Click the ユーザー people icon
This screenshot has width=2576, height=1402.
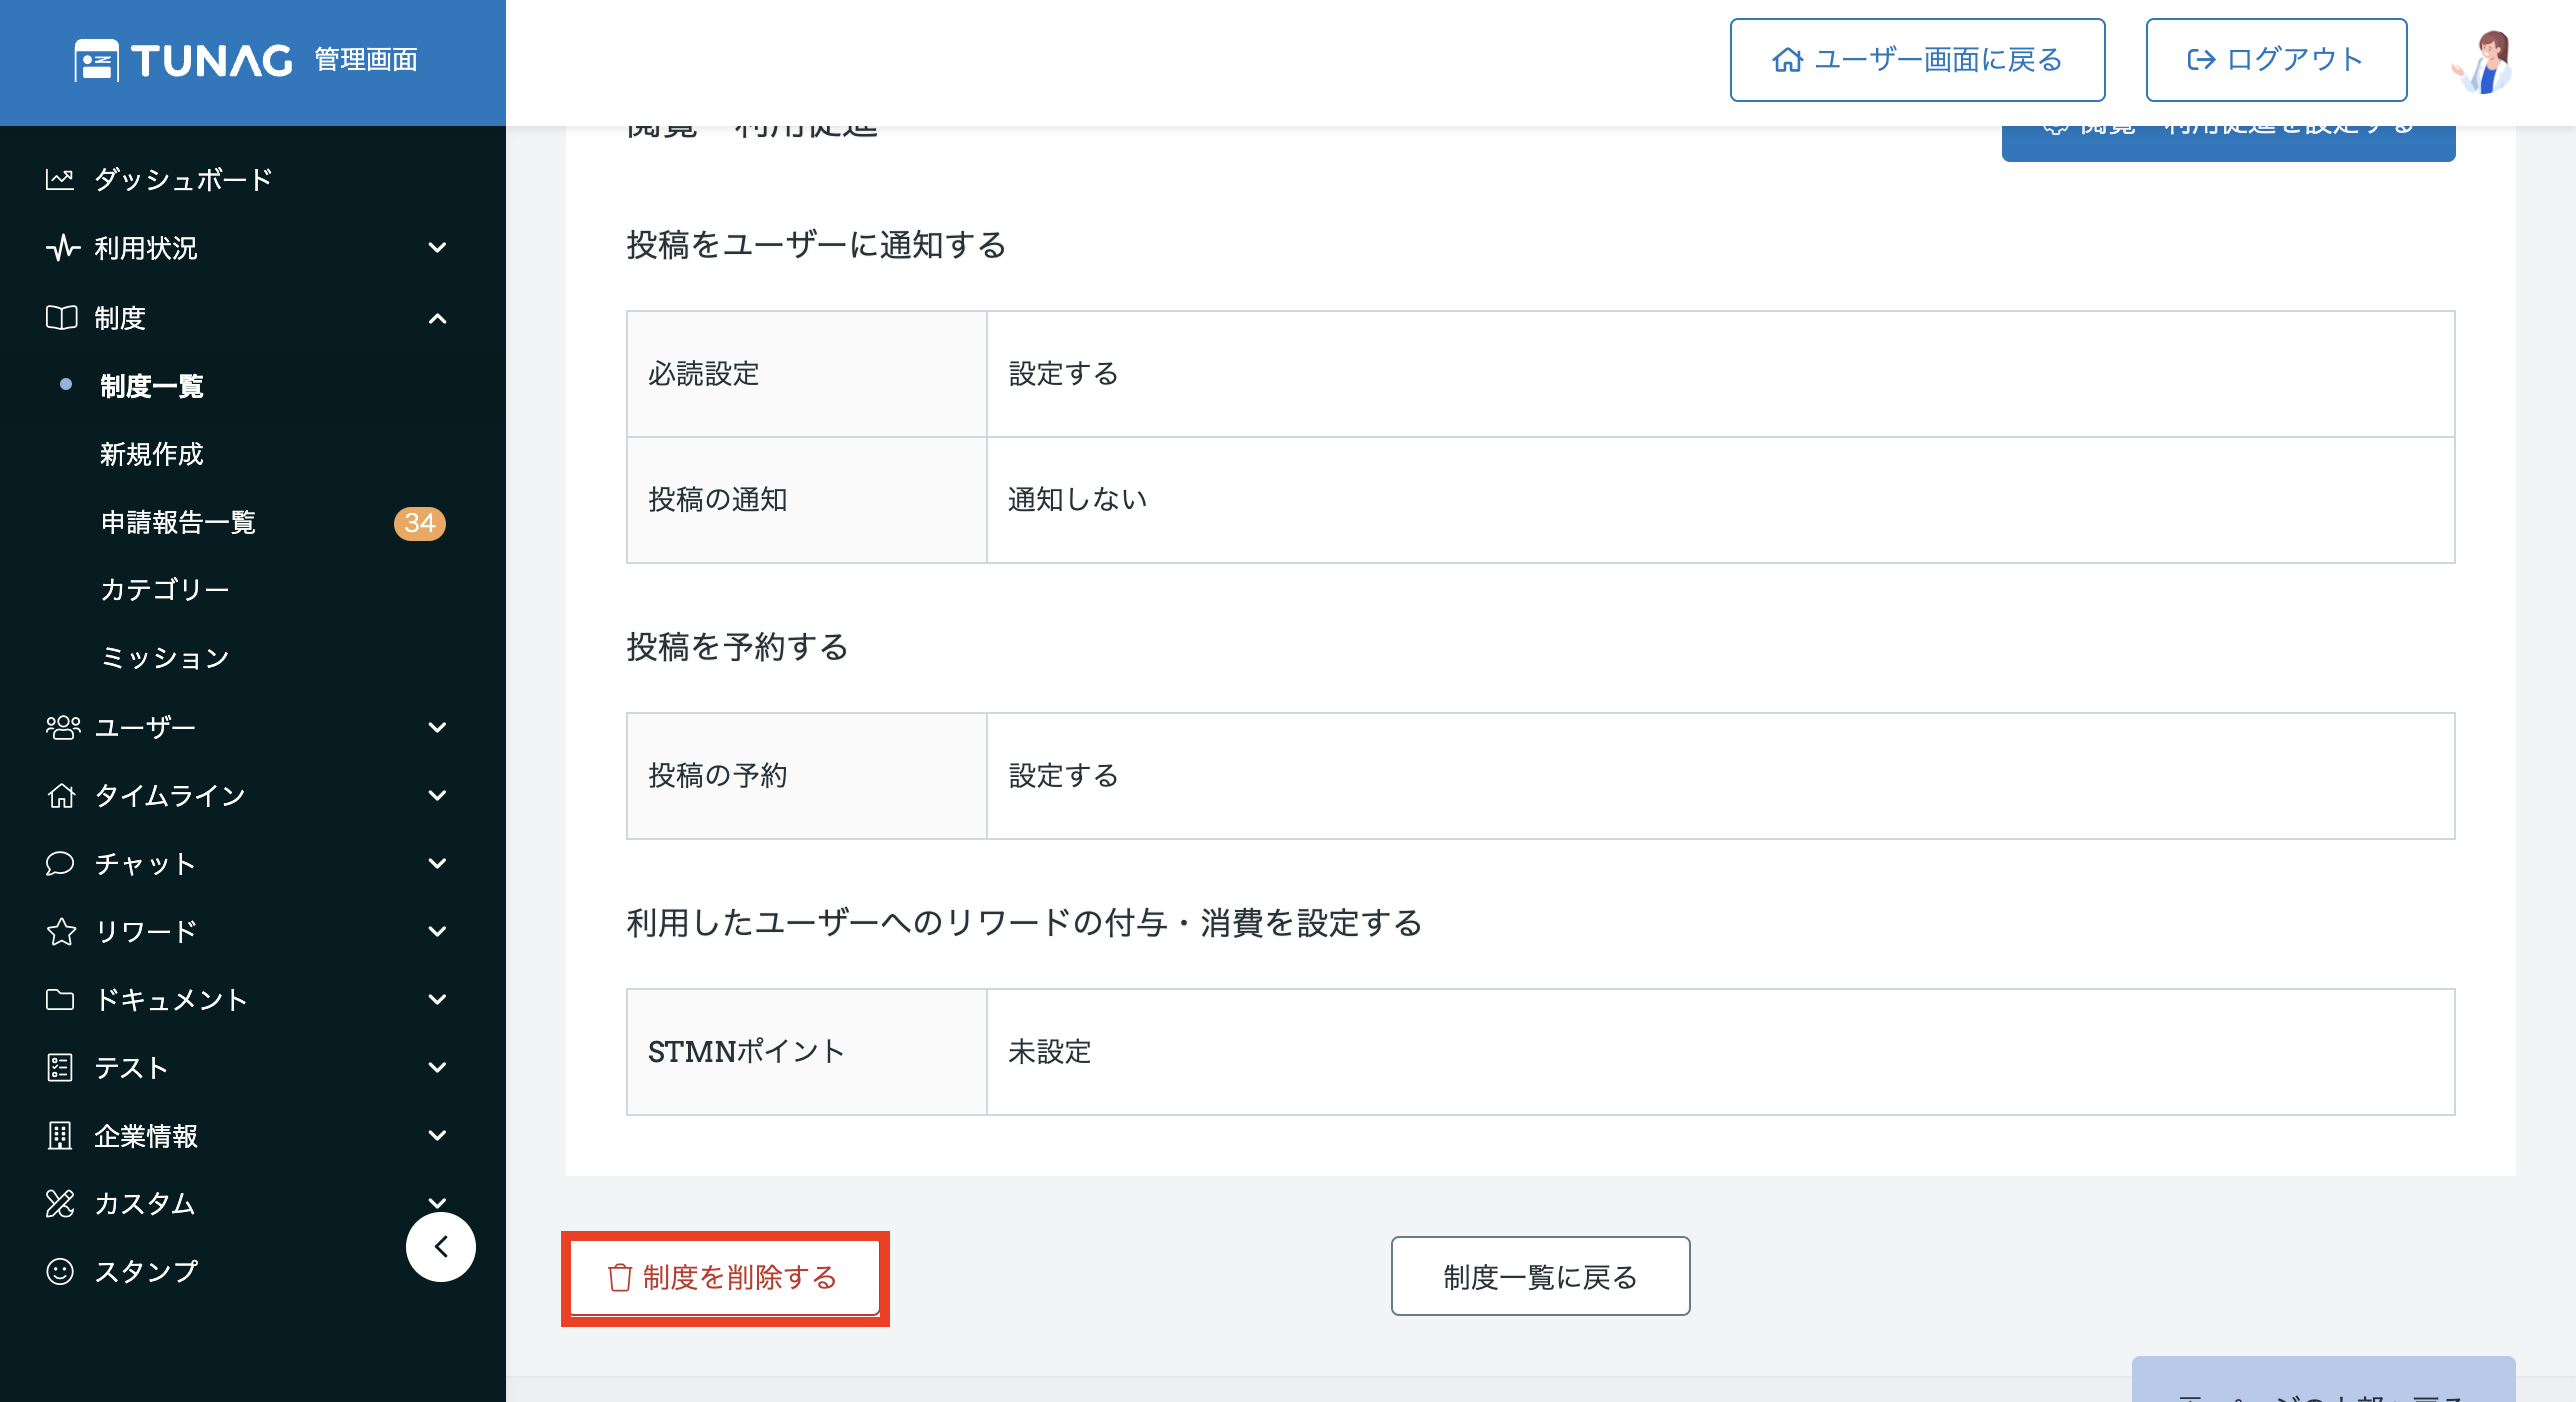[x=62, y=727]
